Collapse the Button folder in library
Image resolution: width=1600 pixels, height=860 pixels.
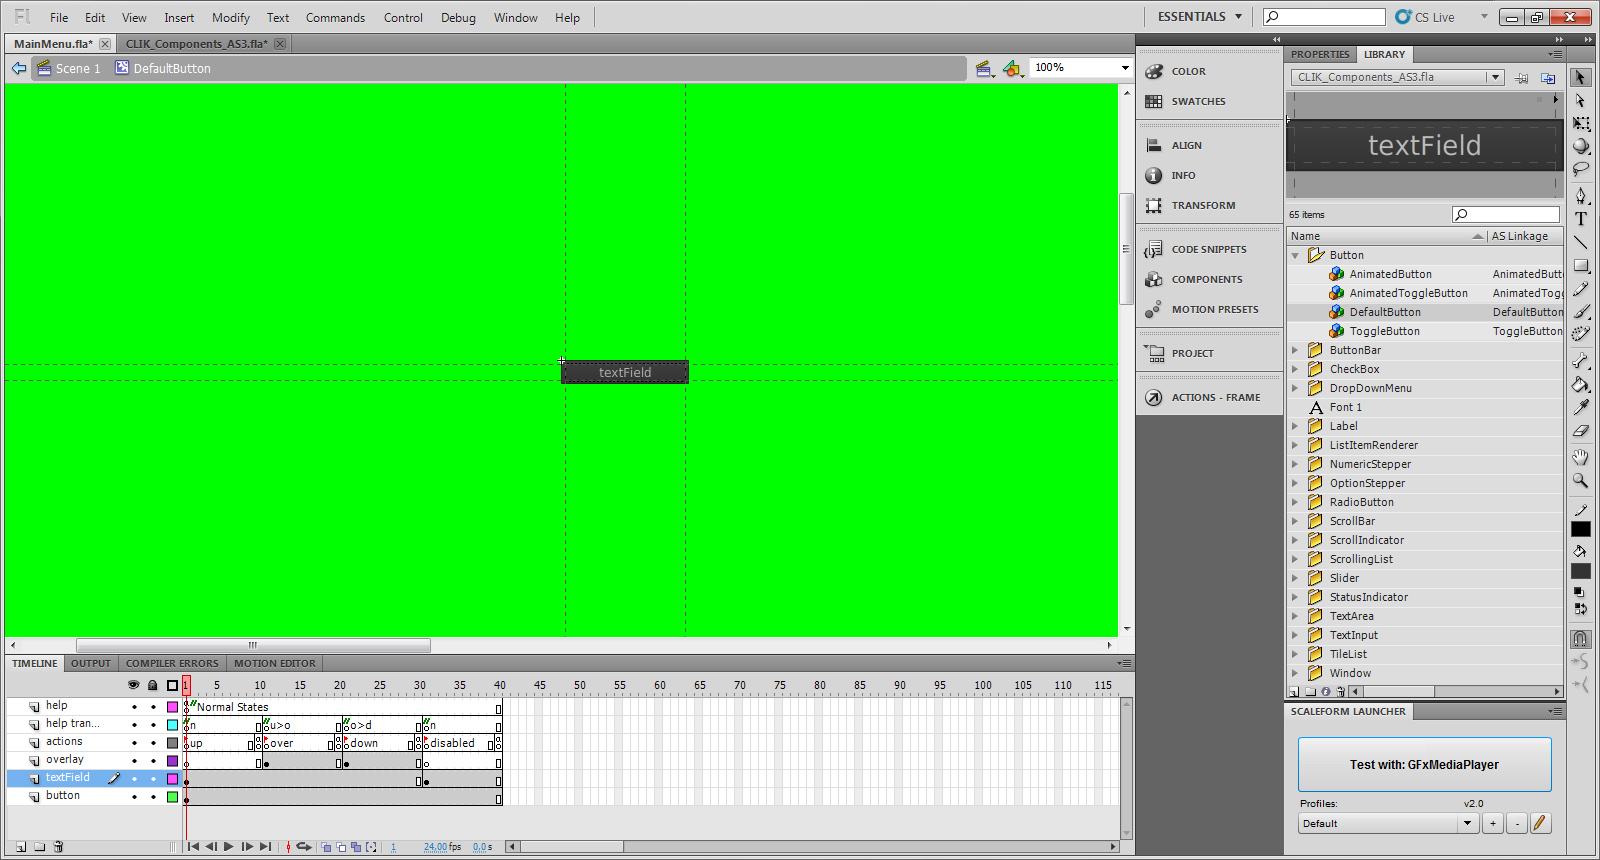click(x=1295, y=256)
